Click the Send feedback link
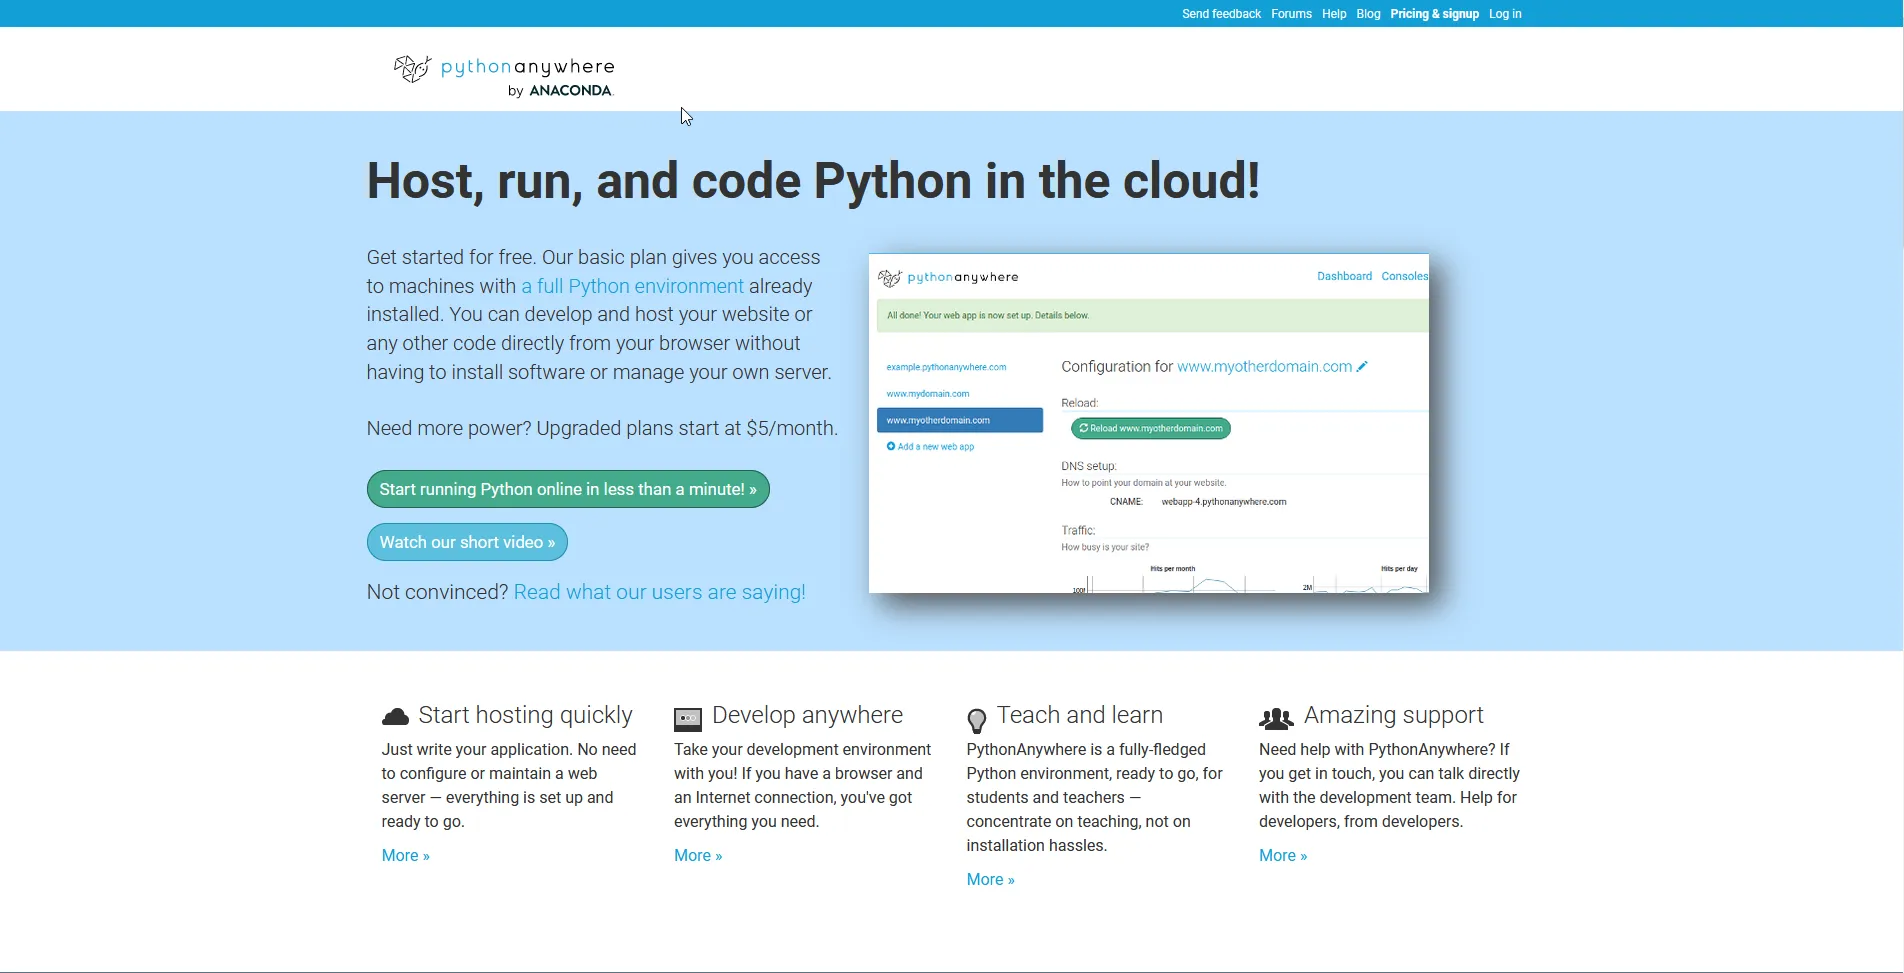This screenshot has width=1904, height=973. pyautogui.click(x=1220, y=13)
